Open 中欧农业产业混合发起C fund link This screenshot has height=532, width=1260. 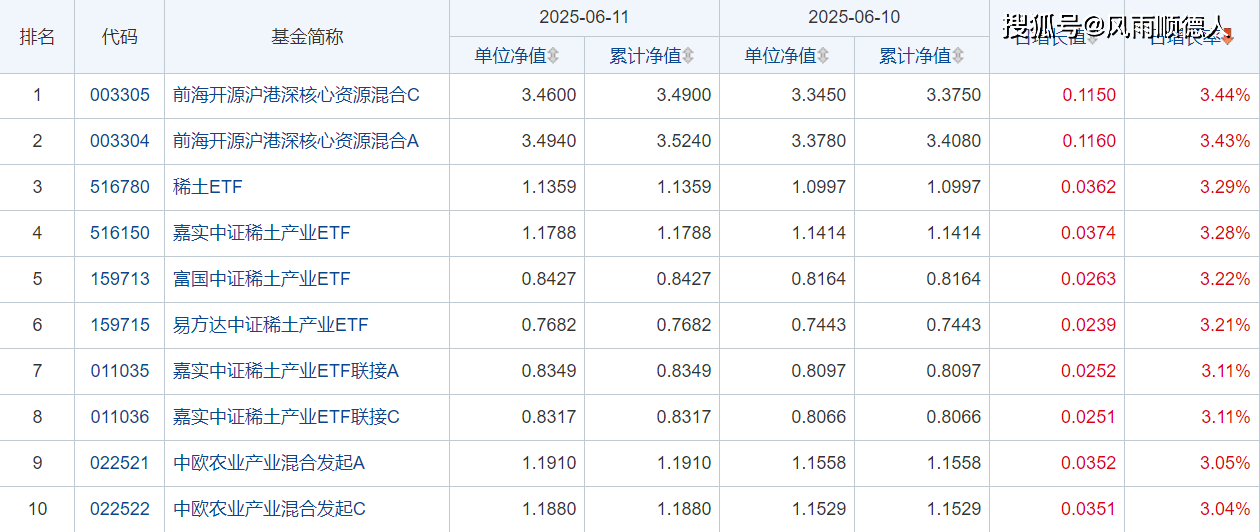click(x=269, y=510)
